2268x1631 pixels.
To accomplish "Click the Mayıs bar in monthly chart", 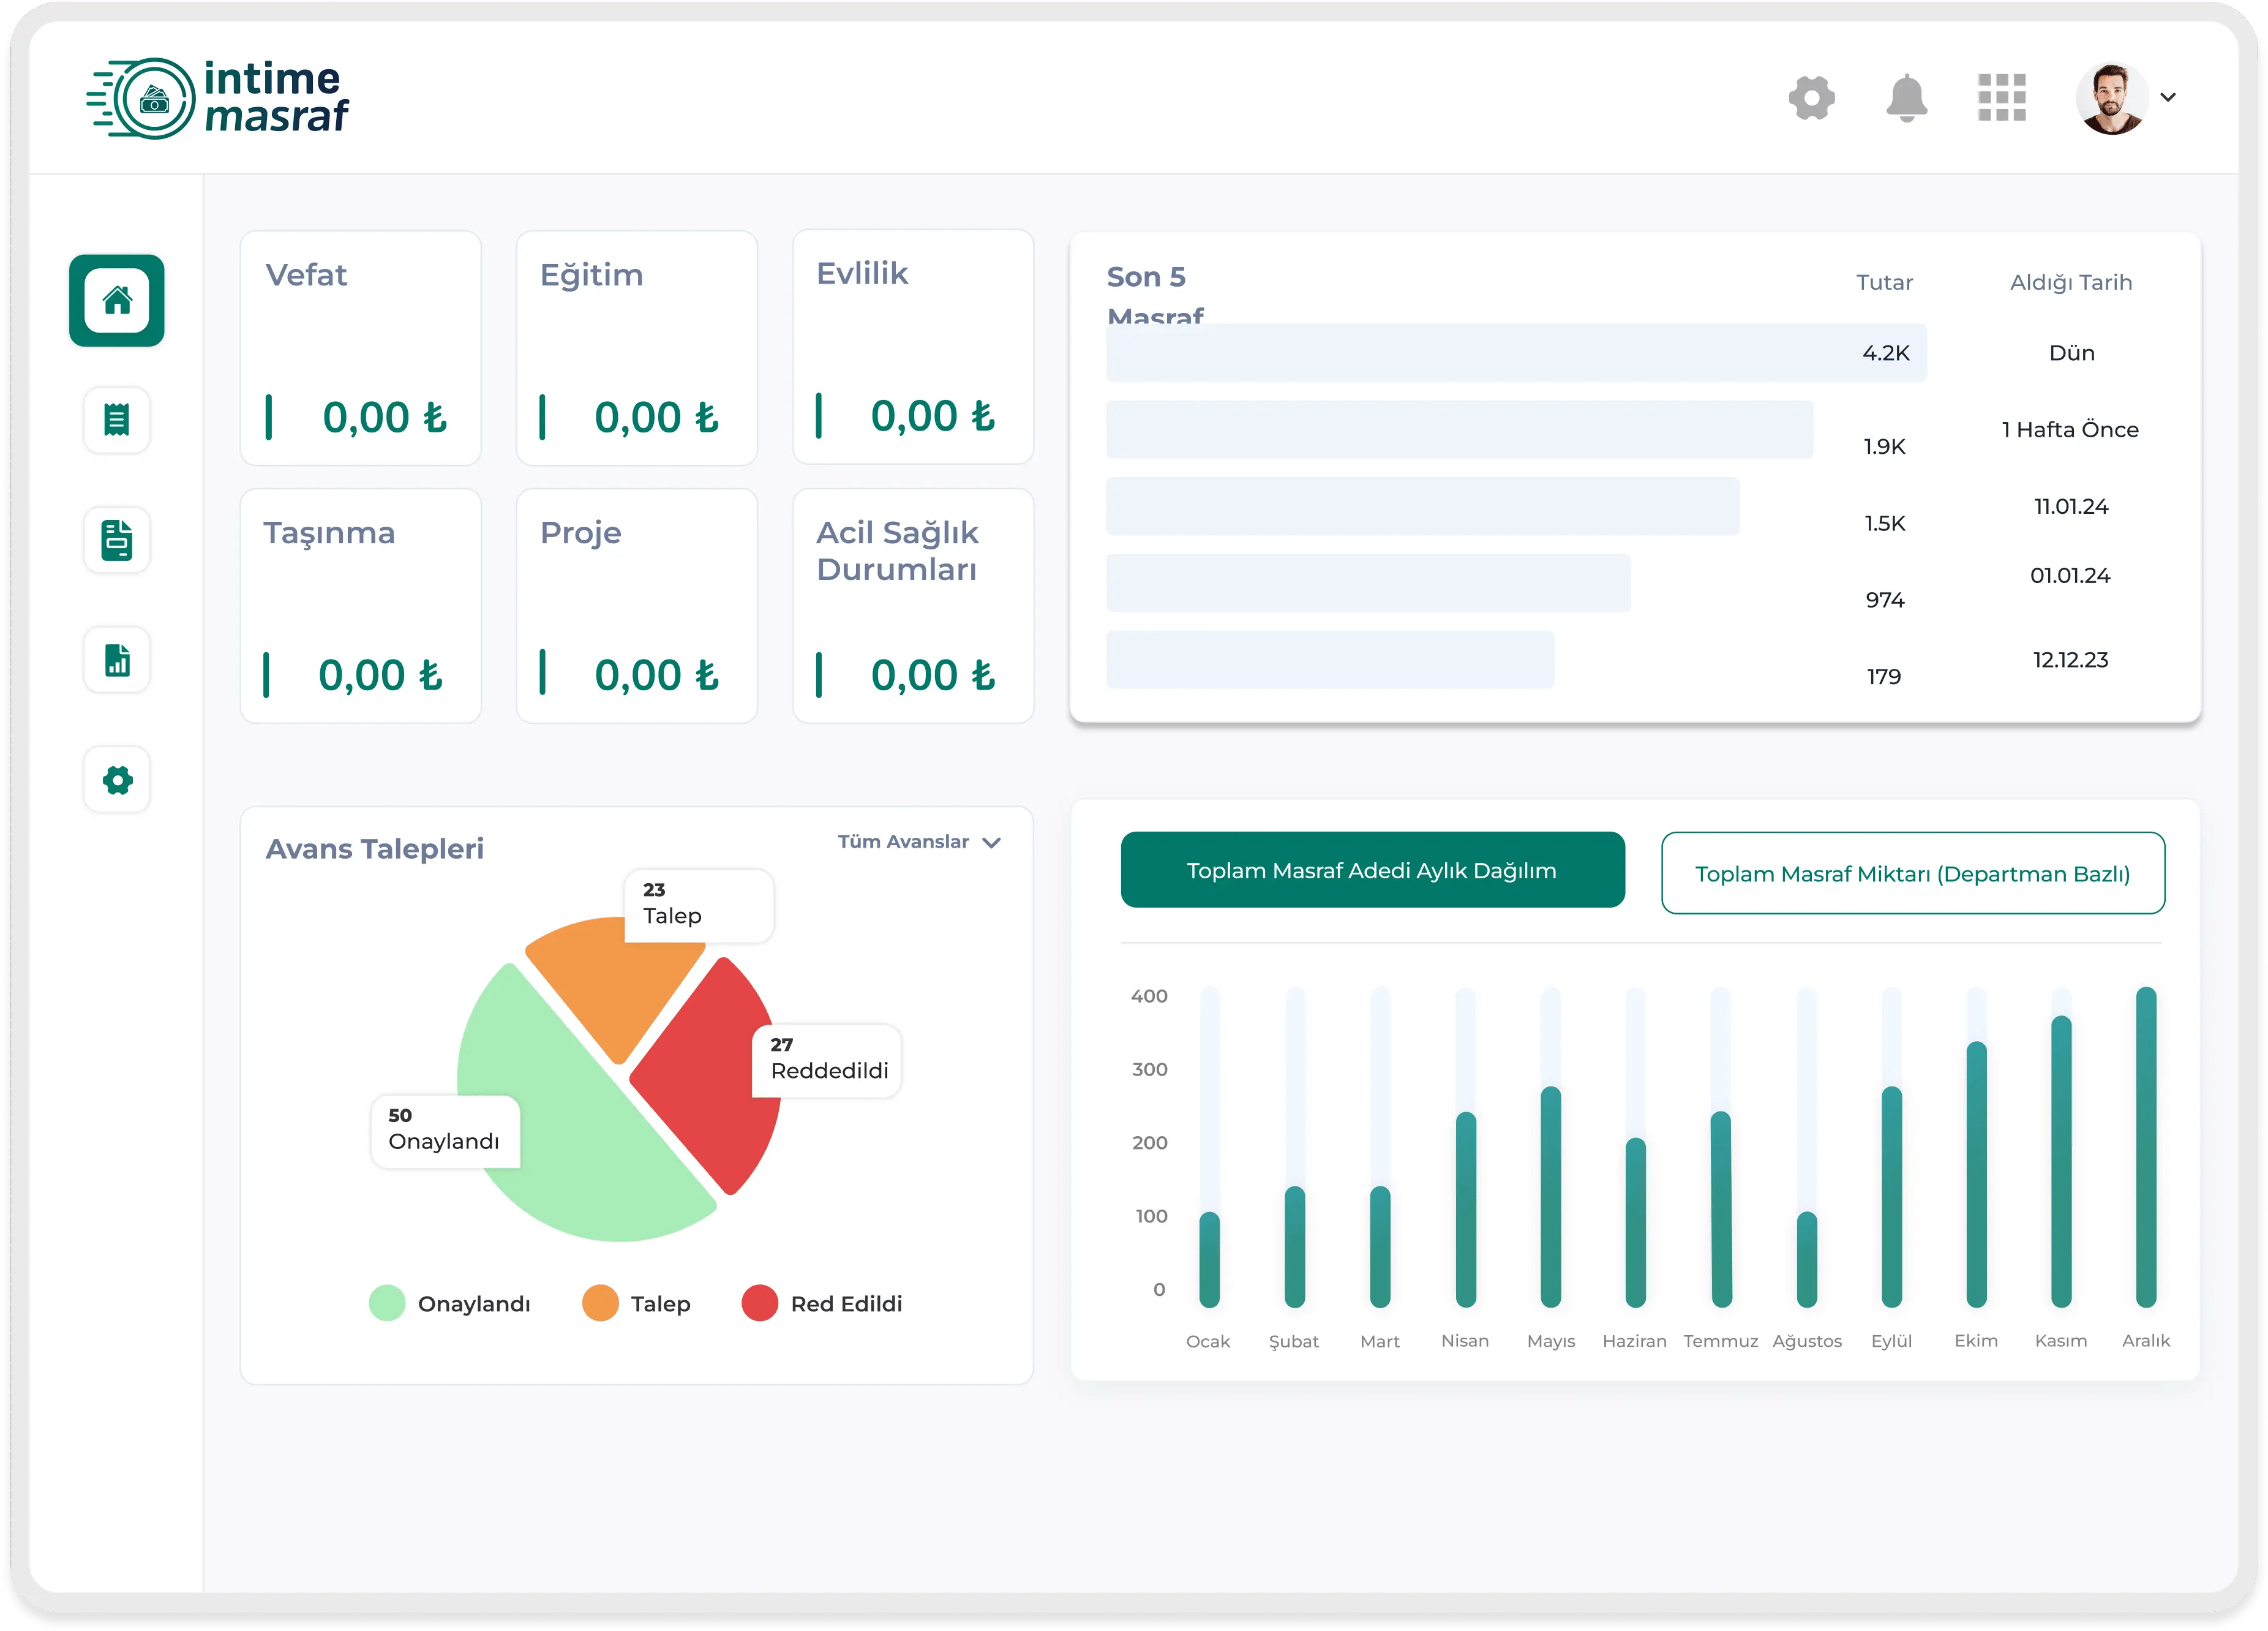I will [x=1550, y=1196].
